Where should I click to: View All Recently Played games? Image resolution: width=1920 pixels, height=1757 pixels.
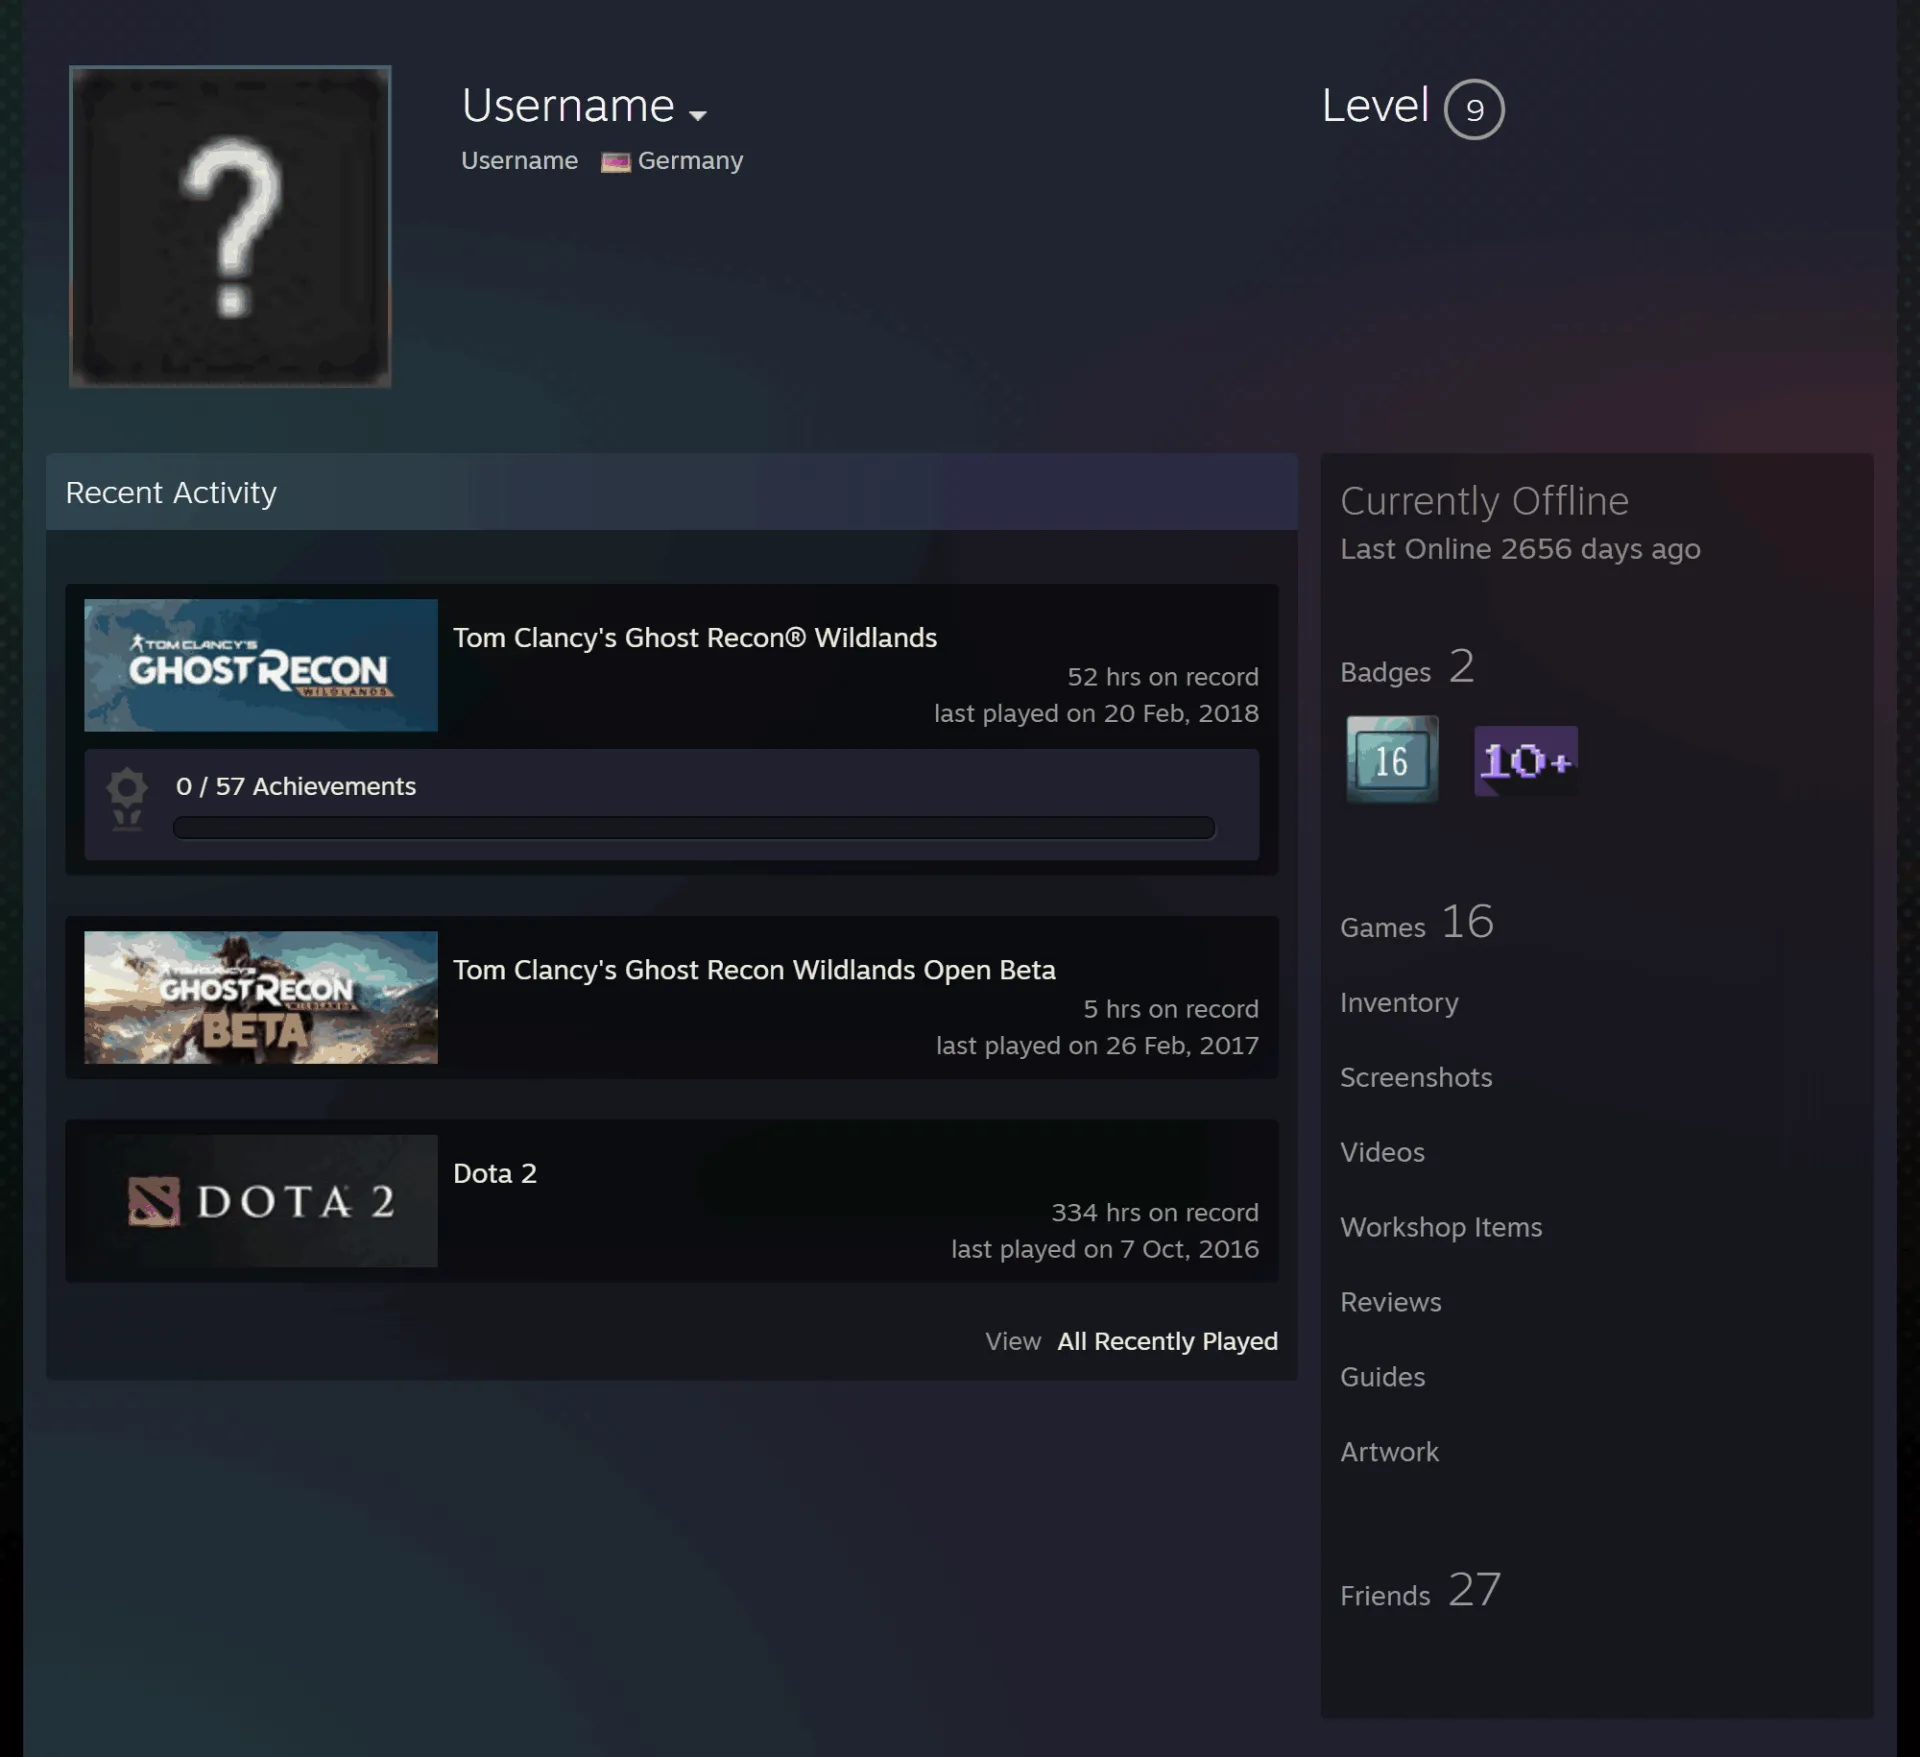pos(1167,1341)
